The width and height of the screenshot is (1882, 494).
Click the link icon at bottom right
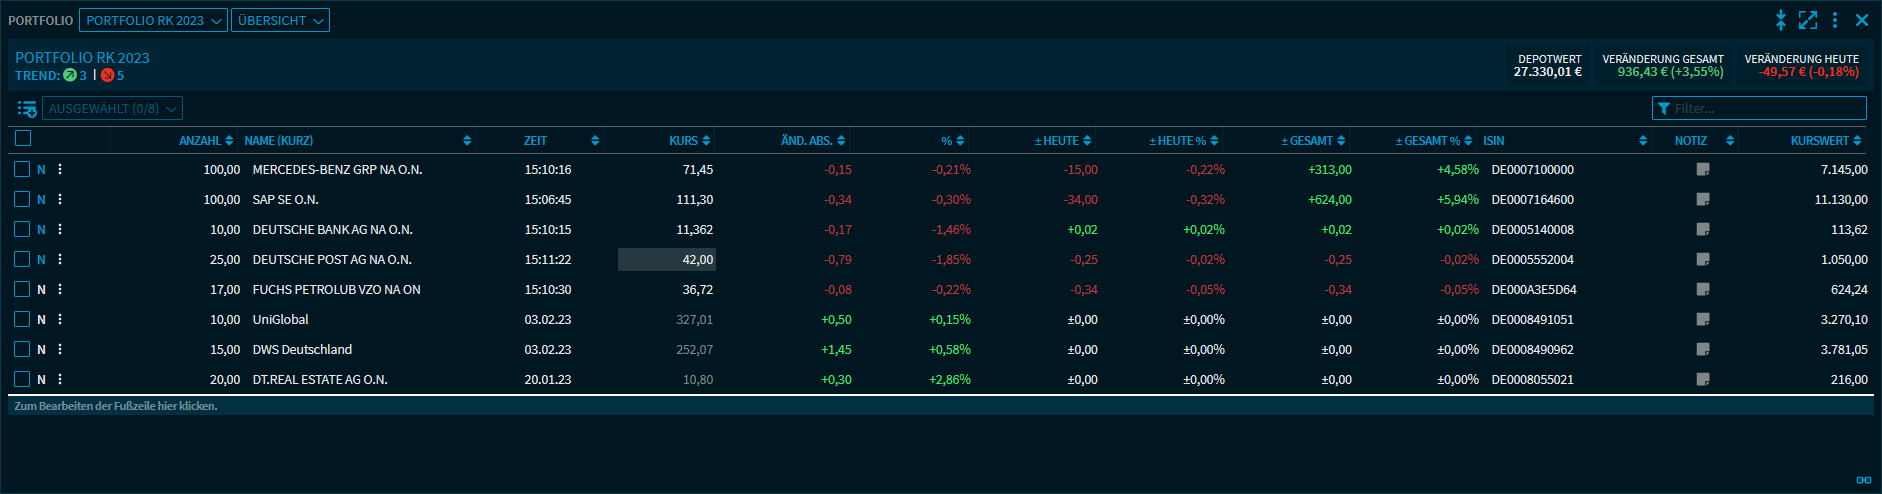[x=1863, y=480]
